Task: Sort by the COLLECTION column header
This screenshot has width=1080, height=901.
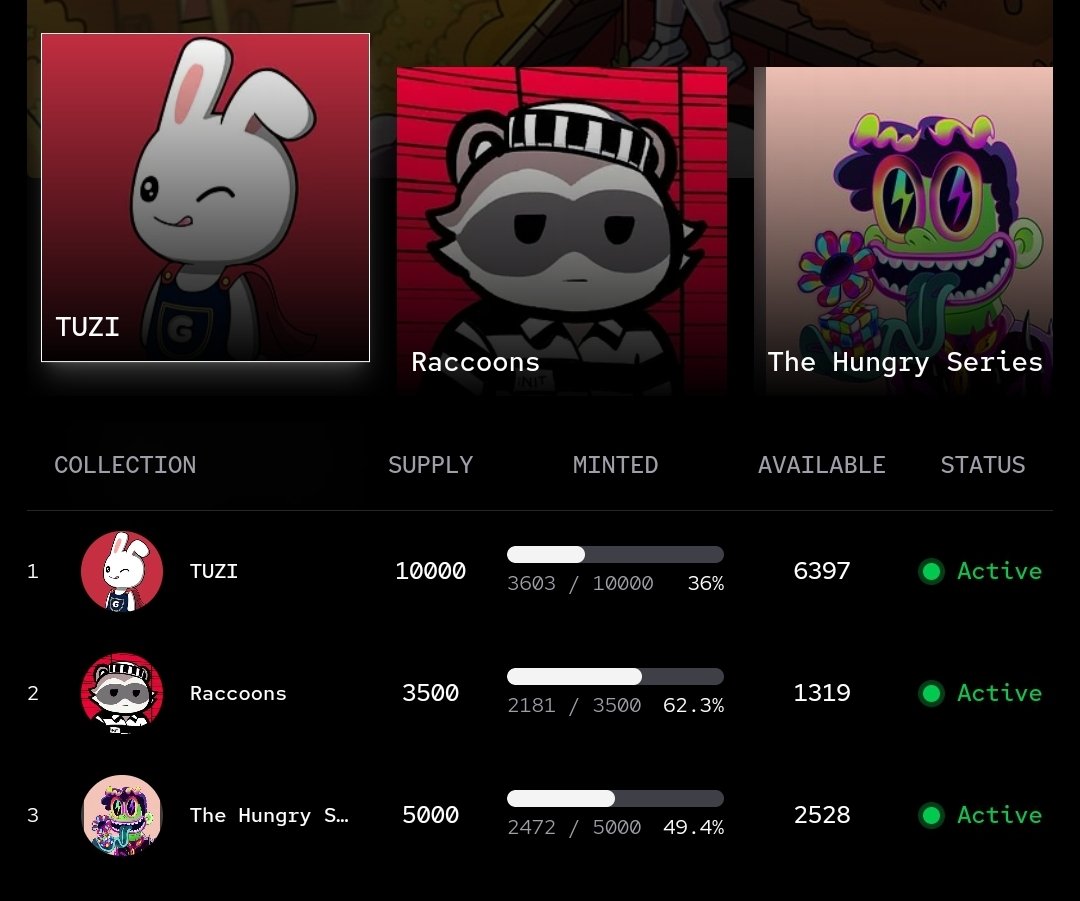Action: 125,465
